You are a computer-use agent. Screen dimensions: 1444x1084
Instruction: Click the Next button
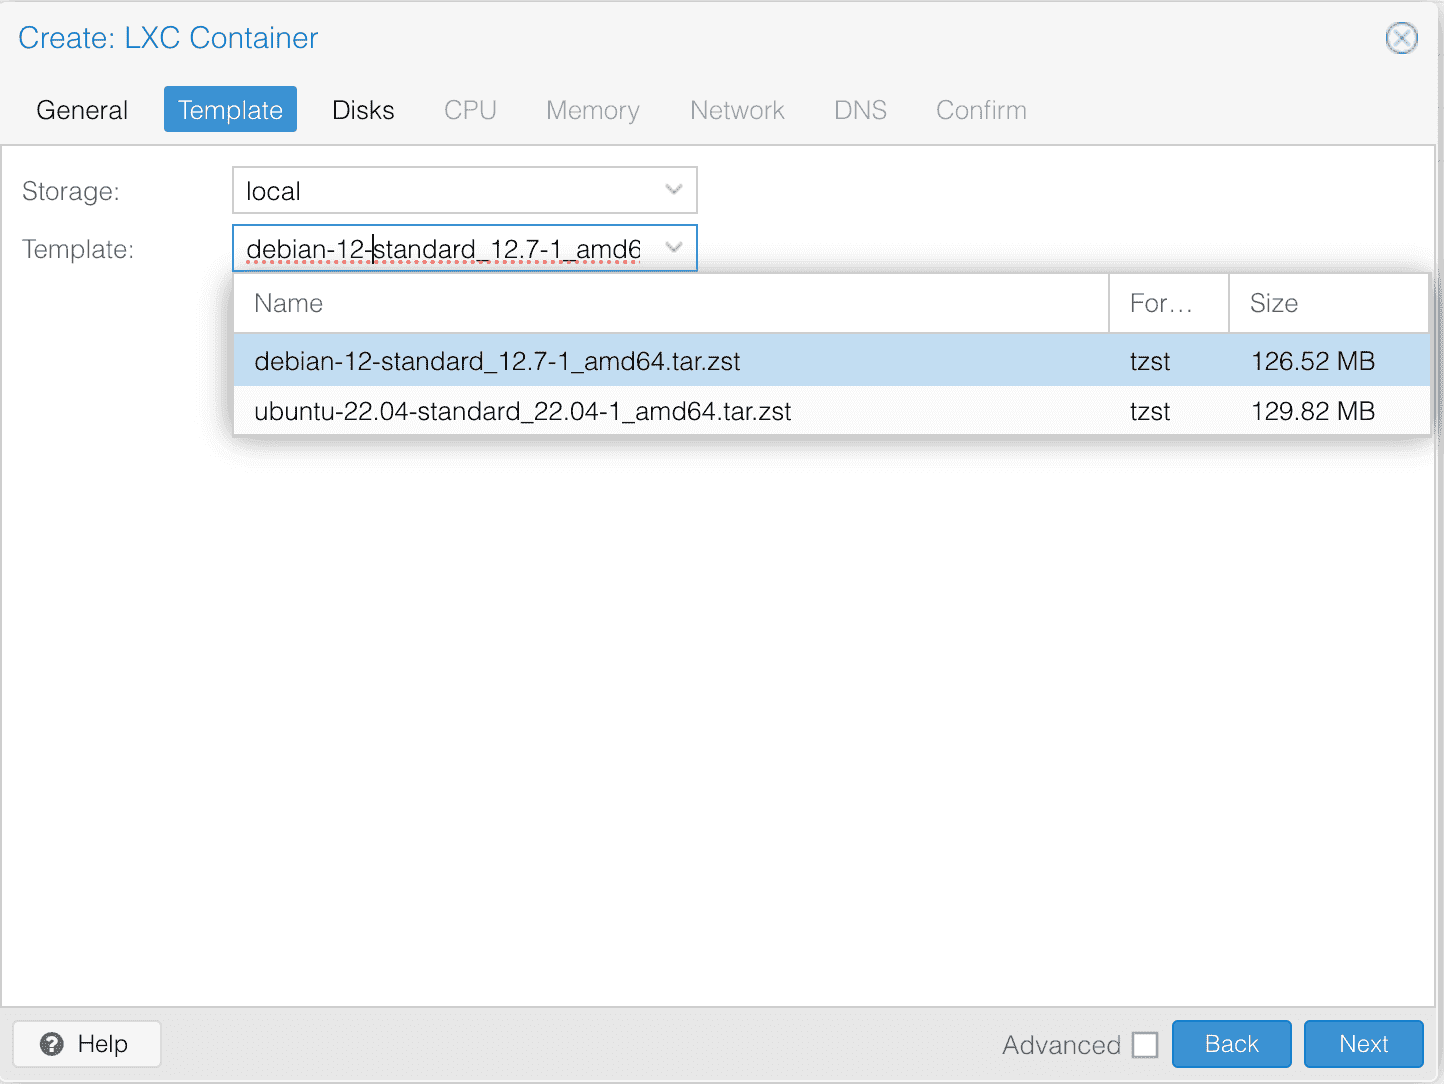point(1363,1044)
